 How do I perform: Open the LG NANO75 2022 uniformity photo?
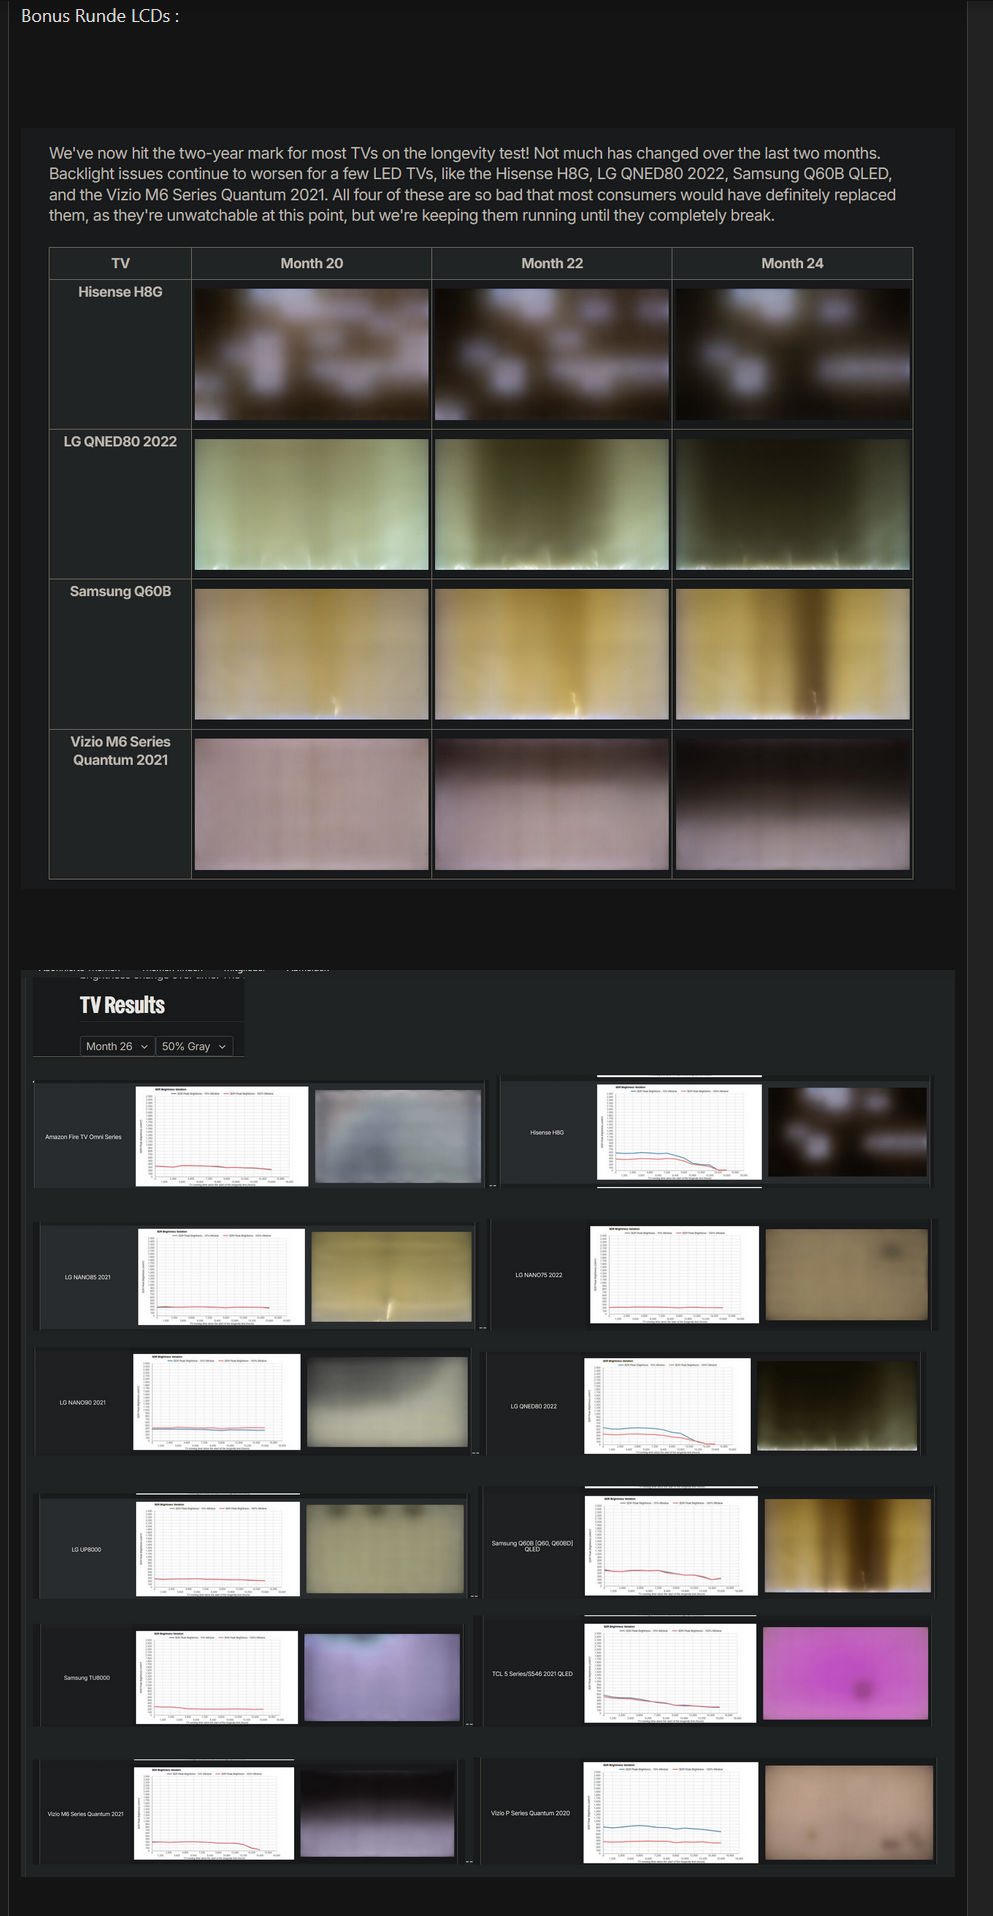coord(846,1275)
